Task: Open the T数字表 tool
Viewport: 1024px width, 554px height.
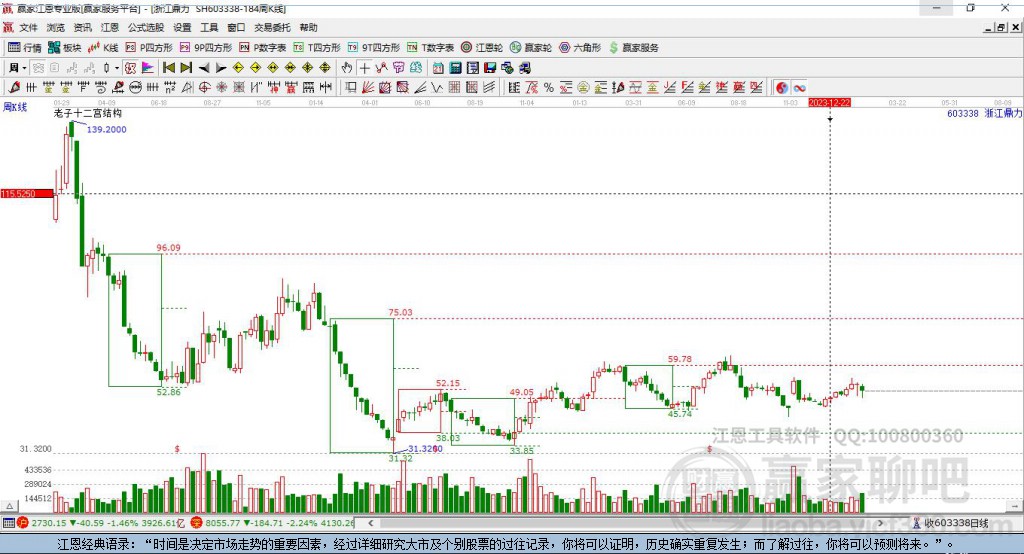Action: click(x=430, y=48)
